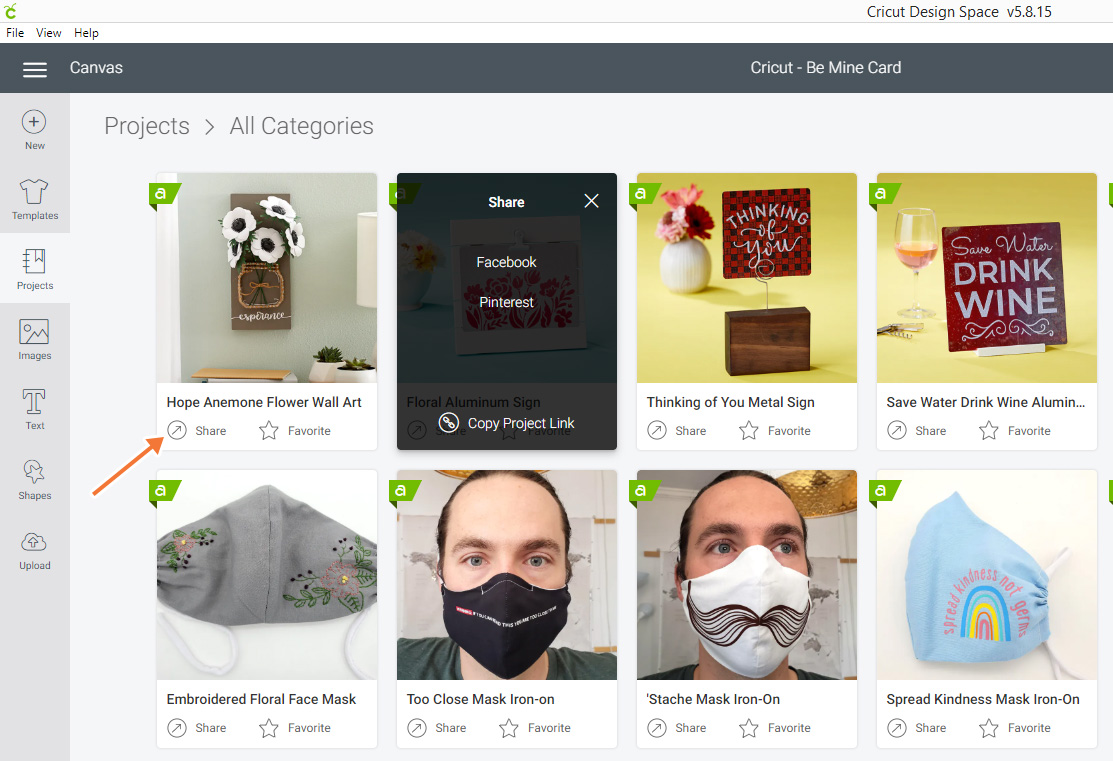This screenshot has height=761, width=1113.
Task: Open the Templates t-shirt icon
Action: [34, 192]
